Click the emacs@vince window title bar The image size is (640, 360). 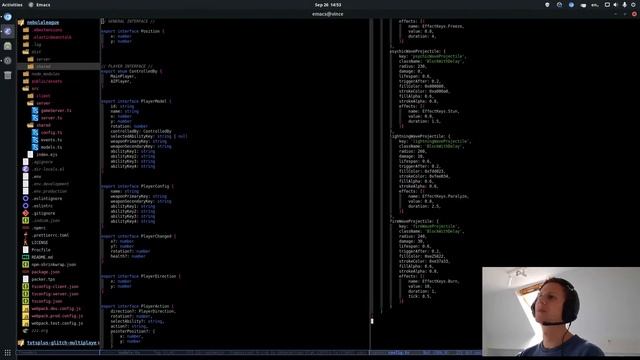[x=328, y=14]
